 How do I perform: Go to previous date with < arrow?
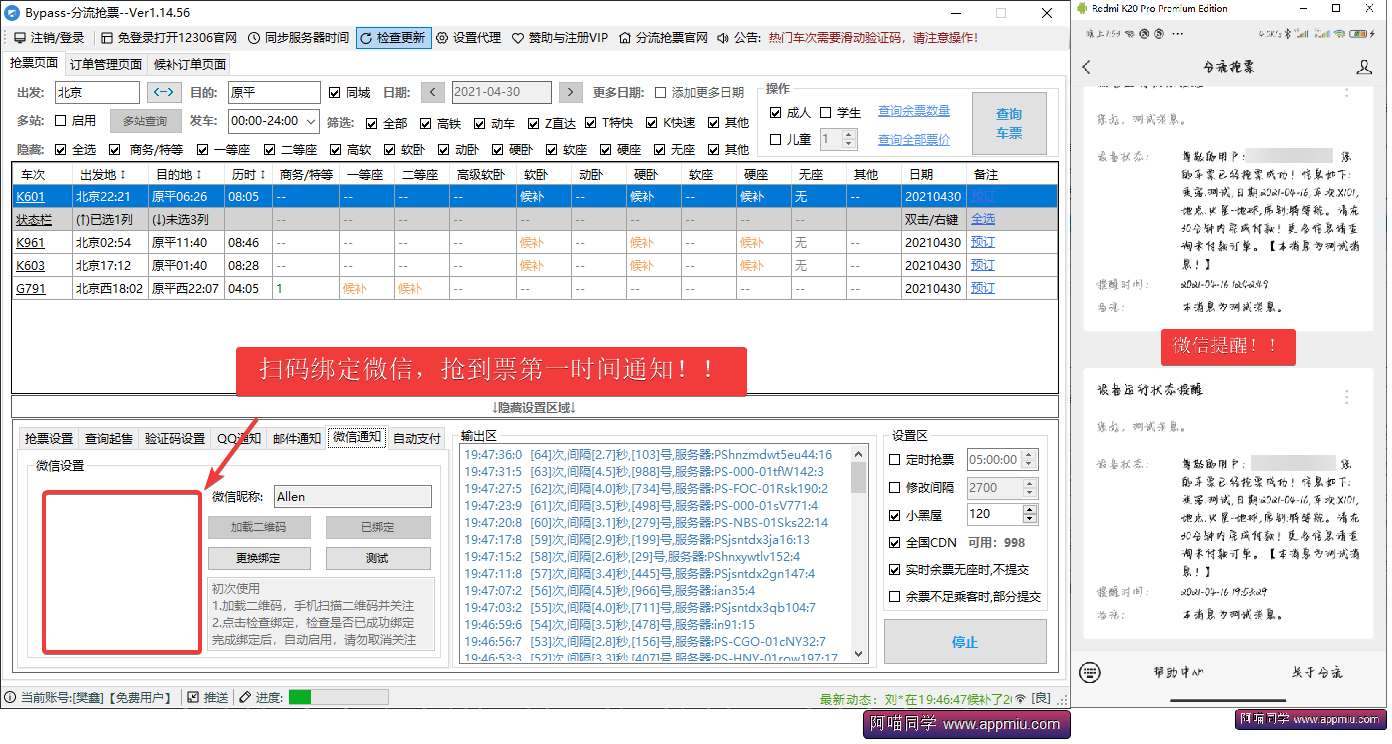pos(433,92)
